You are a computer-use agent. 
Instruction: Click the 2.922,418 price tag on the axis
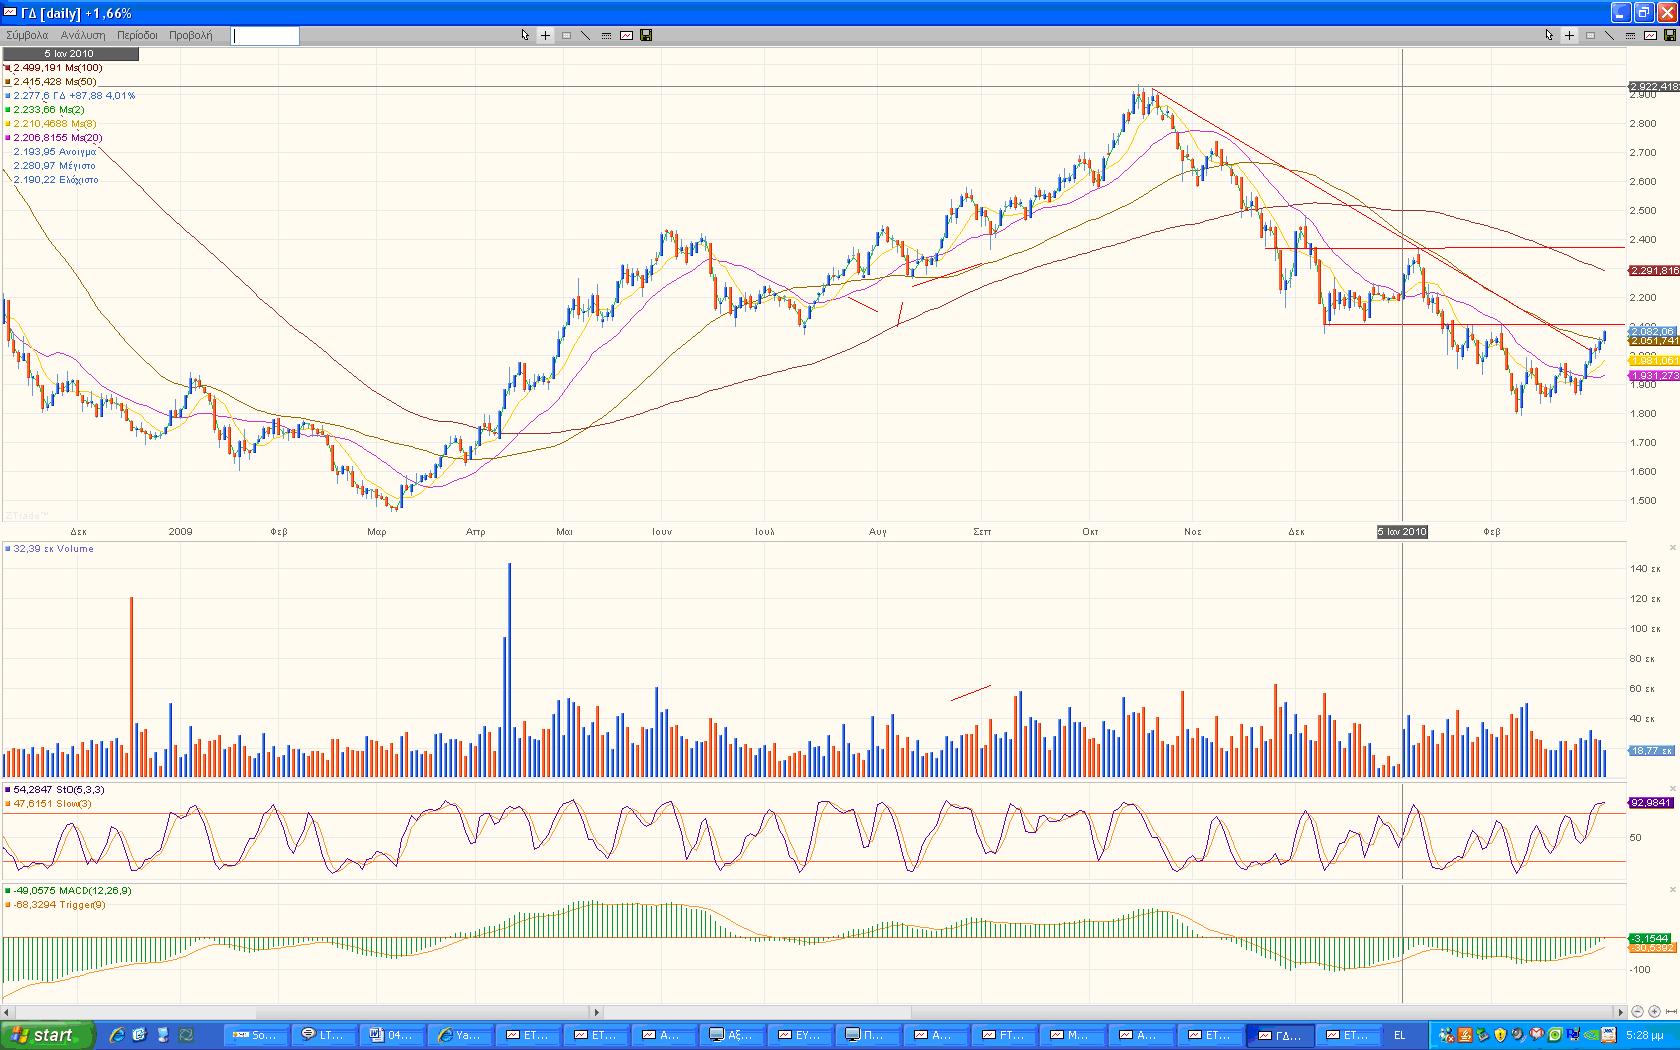(x=1654, y=87)
